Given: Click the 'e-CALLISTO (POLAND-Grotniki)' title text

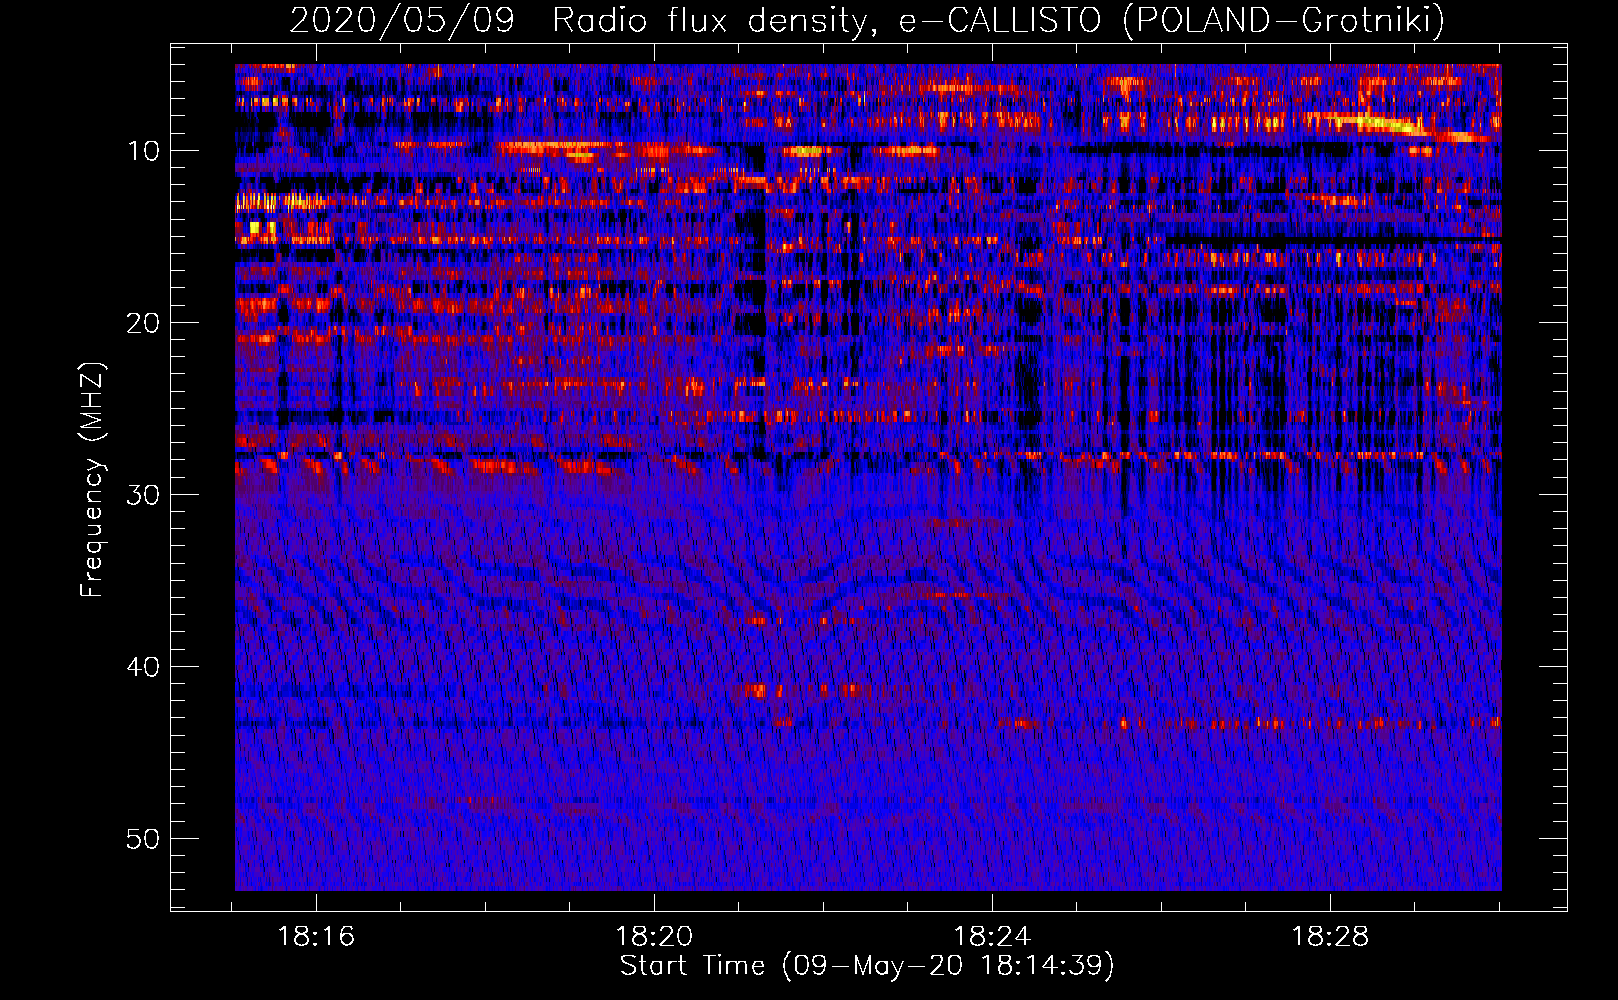Looking at the screenshot, I should tap(1171, 20).
